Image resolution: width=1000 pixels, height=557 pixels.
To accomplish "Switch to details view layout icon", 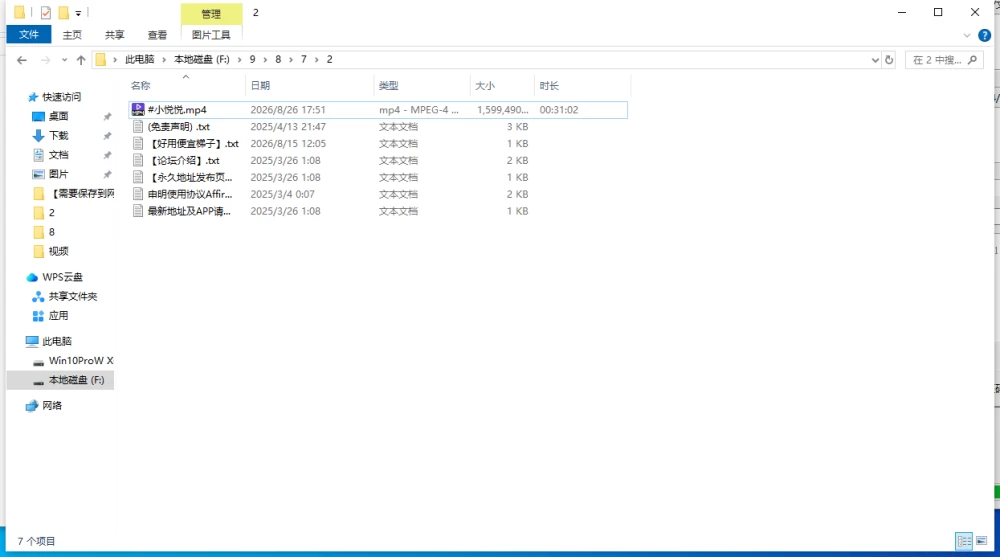I will (964, 541).
